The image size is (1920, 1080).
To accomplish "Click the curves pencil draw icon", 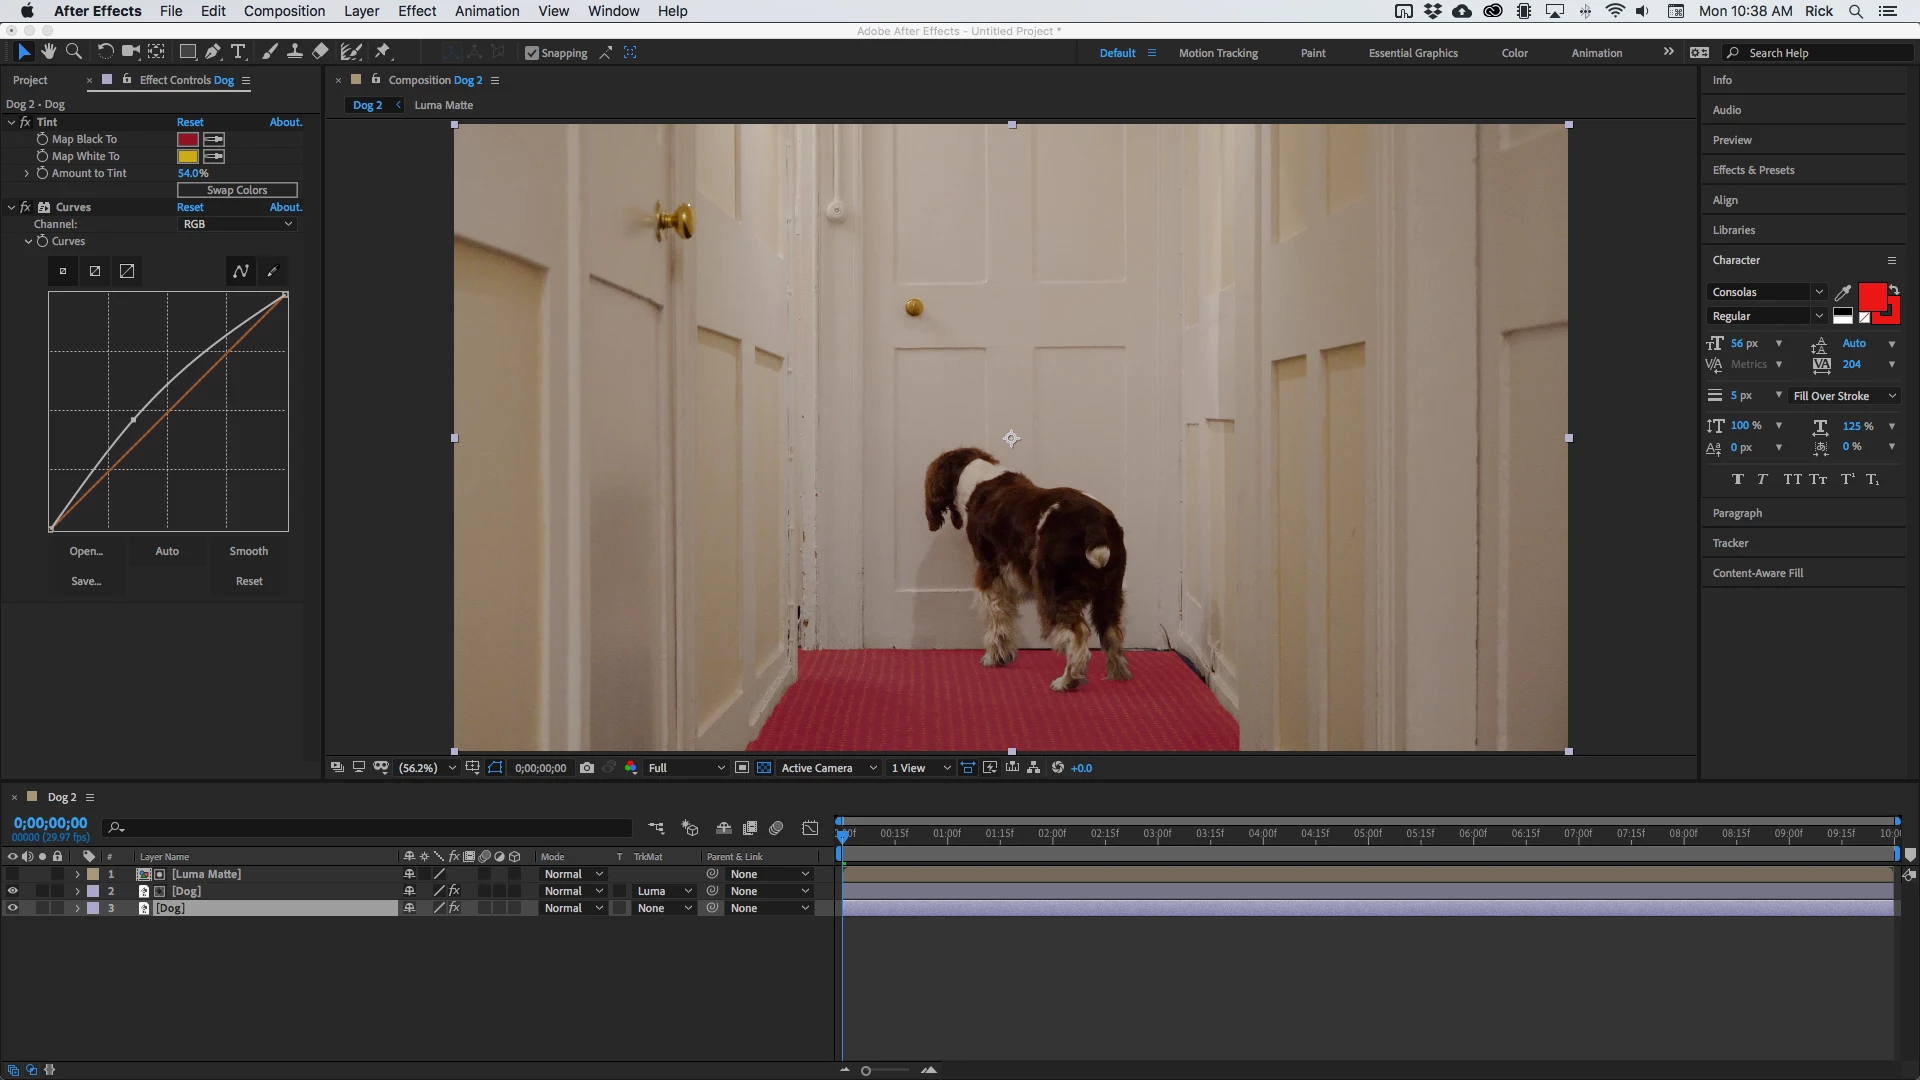I will pyautogui.click(x=272, y=271).
